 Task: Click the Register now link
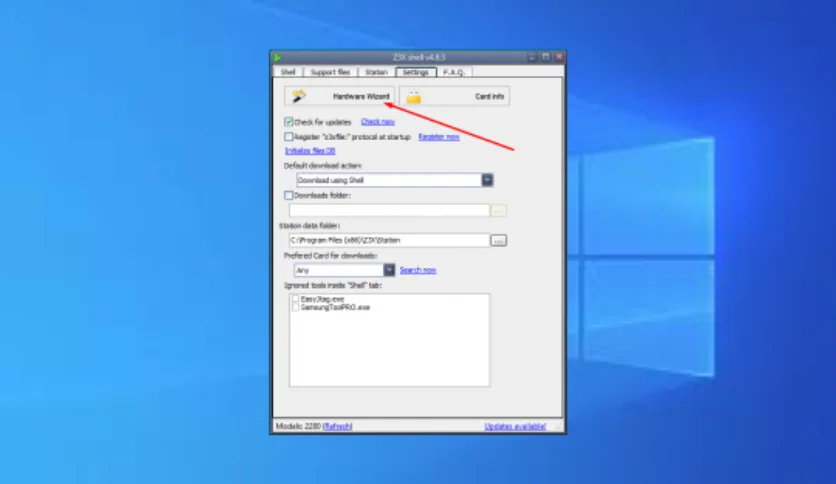coord(439,137)
